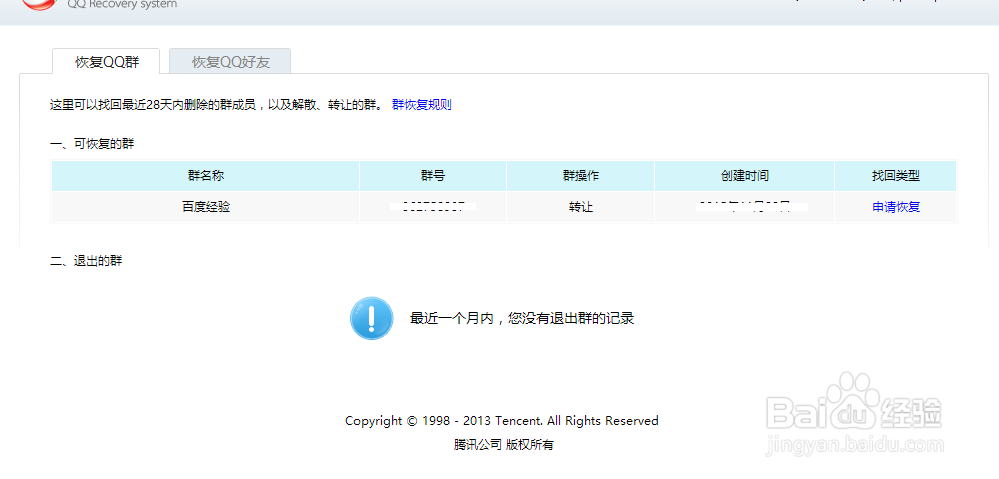Click the 一、可恢复的群 section heading
Screen dimensions: 999x479
click(92, 144)
